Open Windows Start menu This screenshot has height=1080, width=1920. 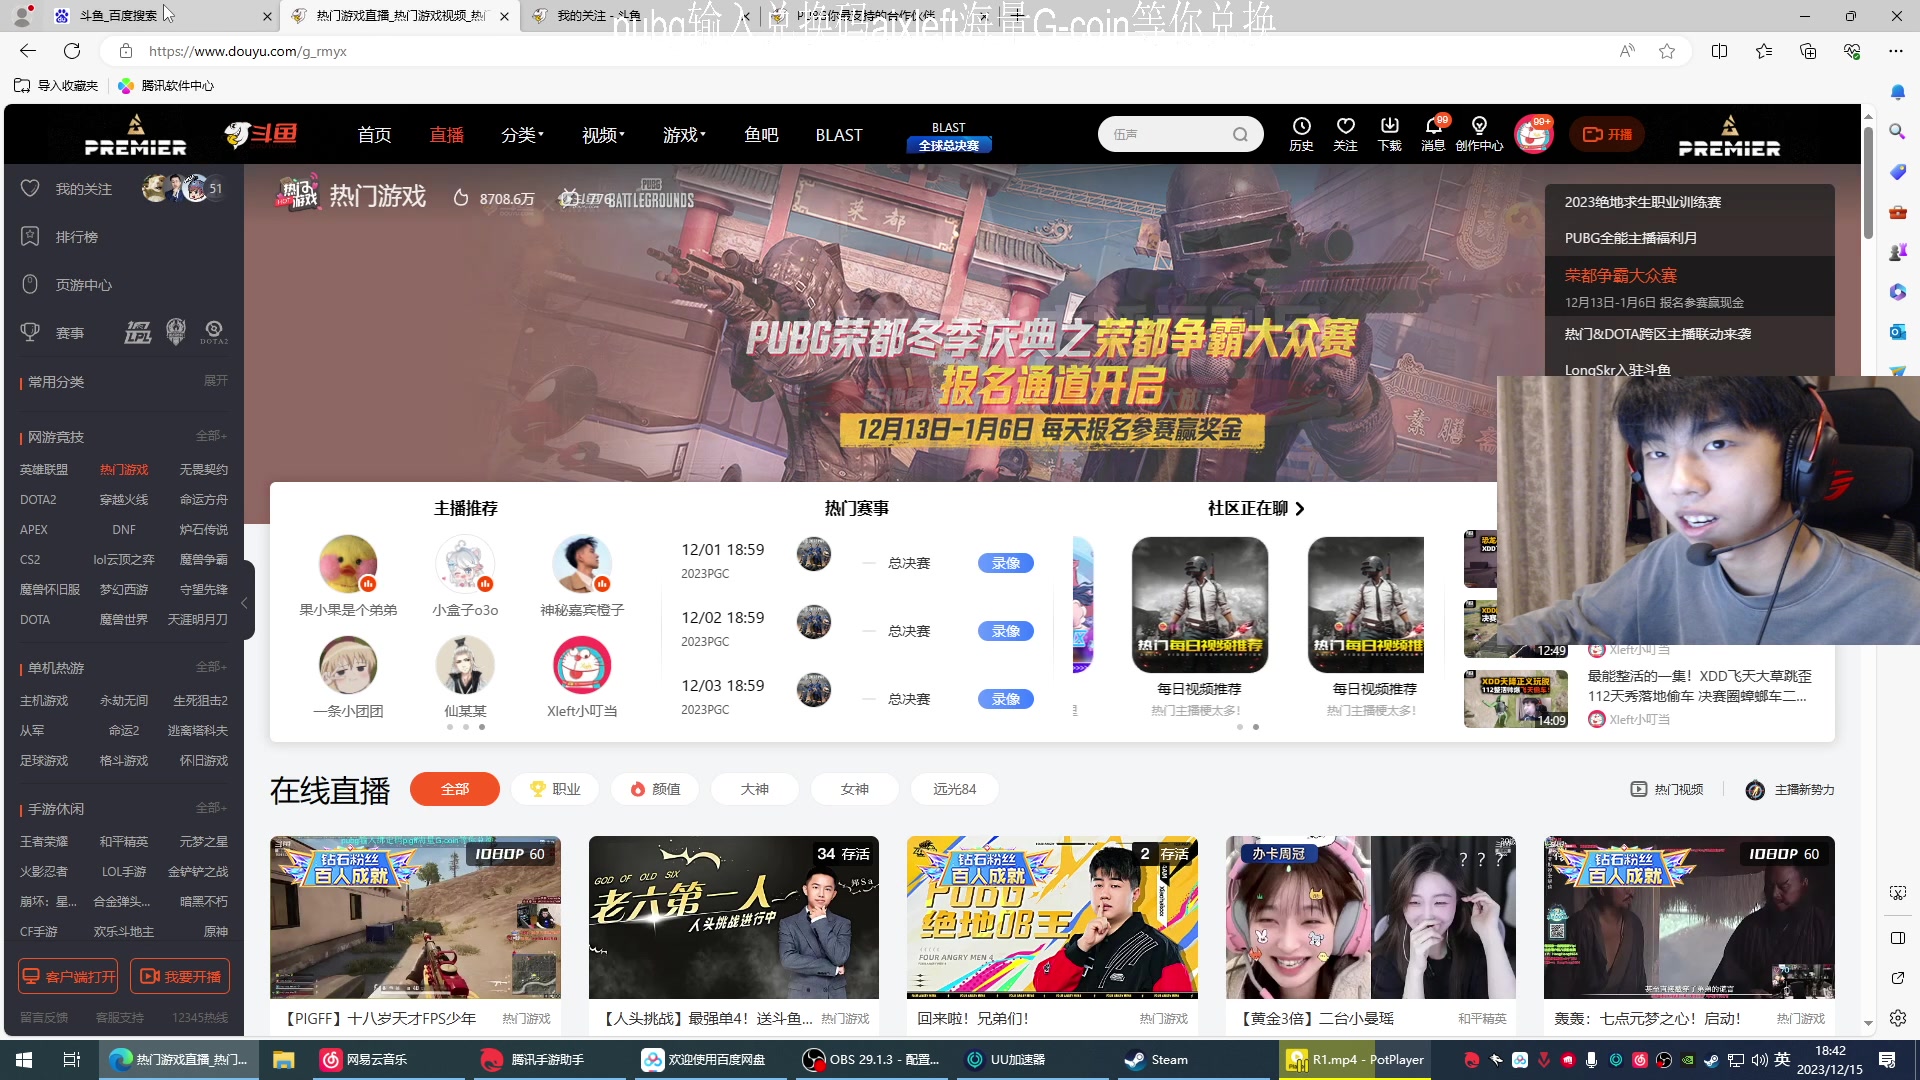24,1060
